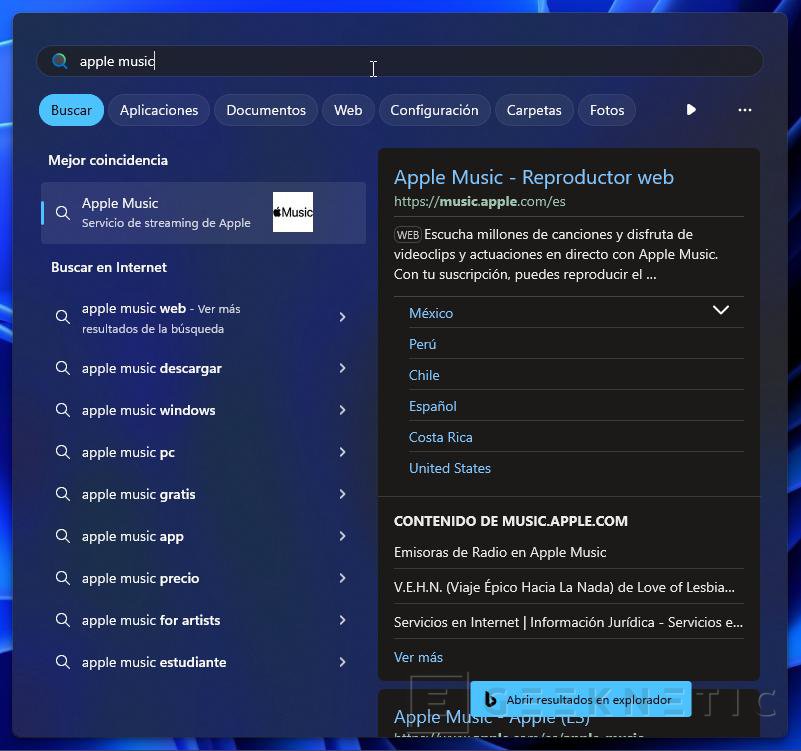The image size is (801, 751).
Task: Expand arrow for apple music precio suggestion
Action: click(x=342, y=578)
